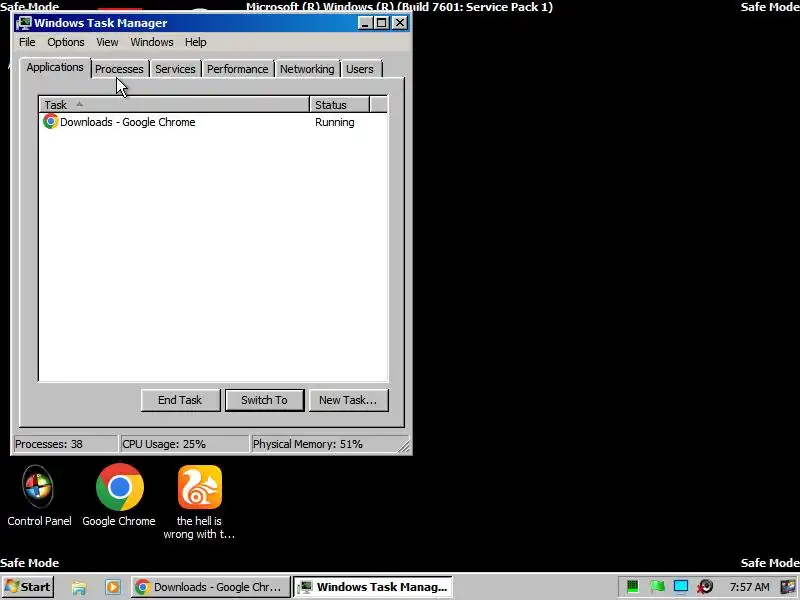Click Chrome icon in Downloads task row
The height and width of the screenshot is (600, 800).
(x=50, y=121)
